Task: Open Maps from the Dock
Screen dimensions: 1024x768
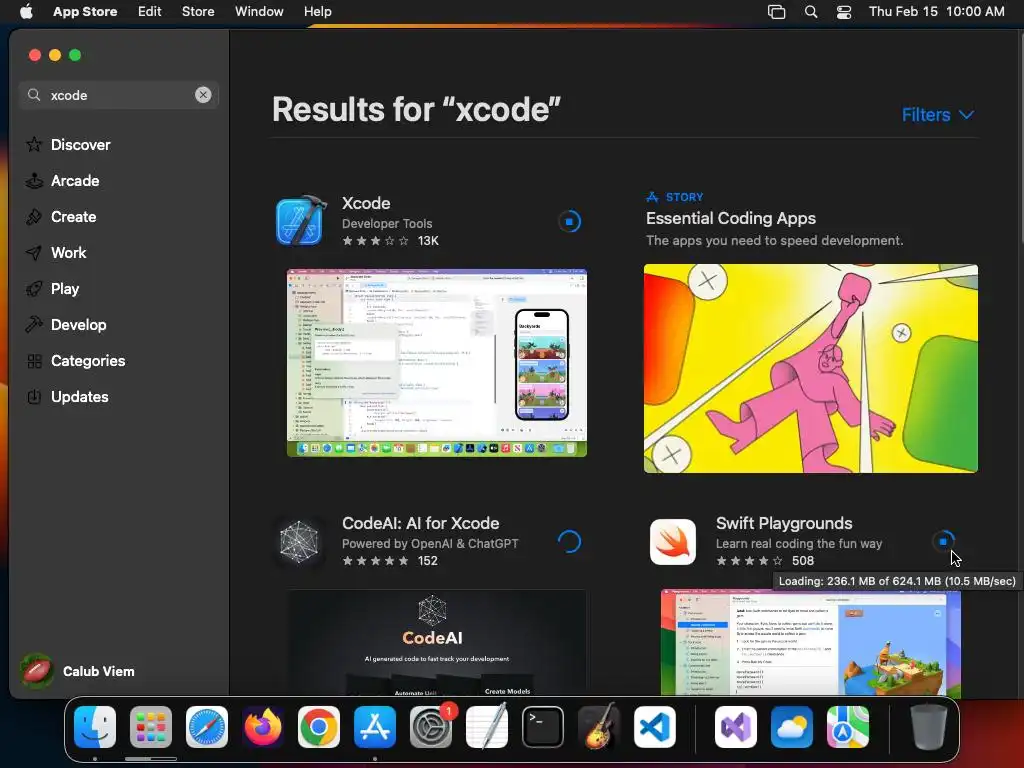Action: (x=848, y=727)
